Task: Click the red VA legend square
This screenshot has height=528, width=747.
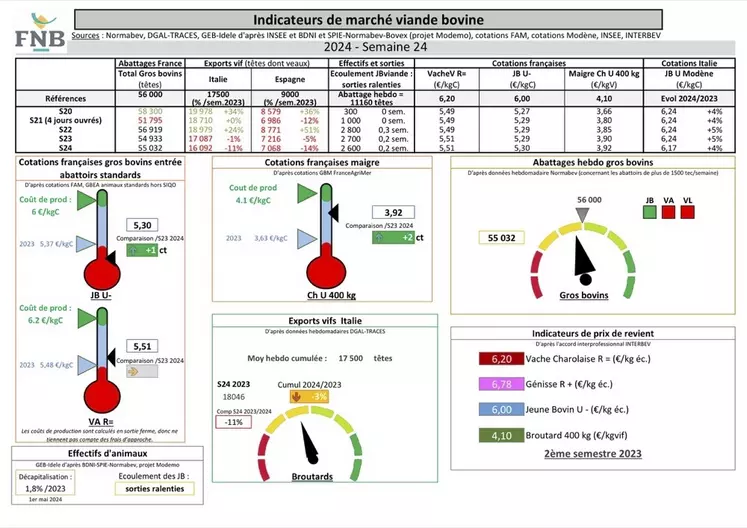Action: click(668, 212)
